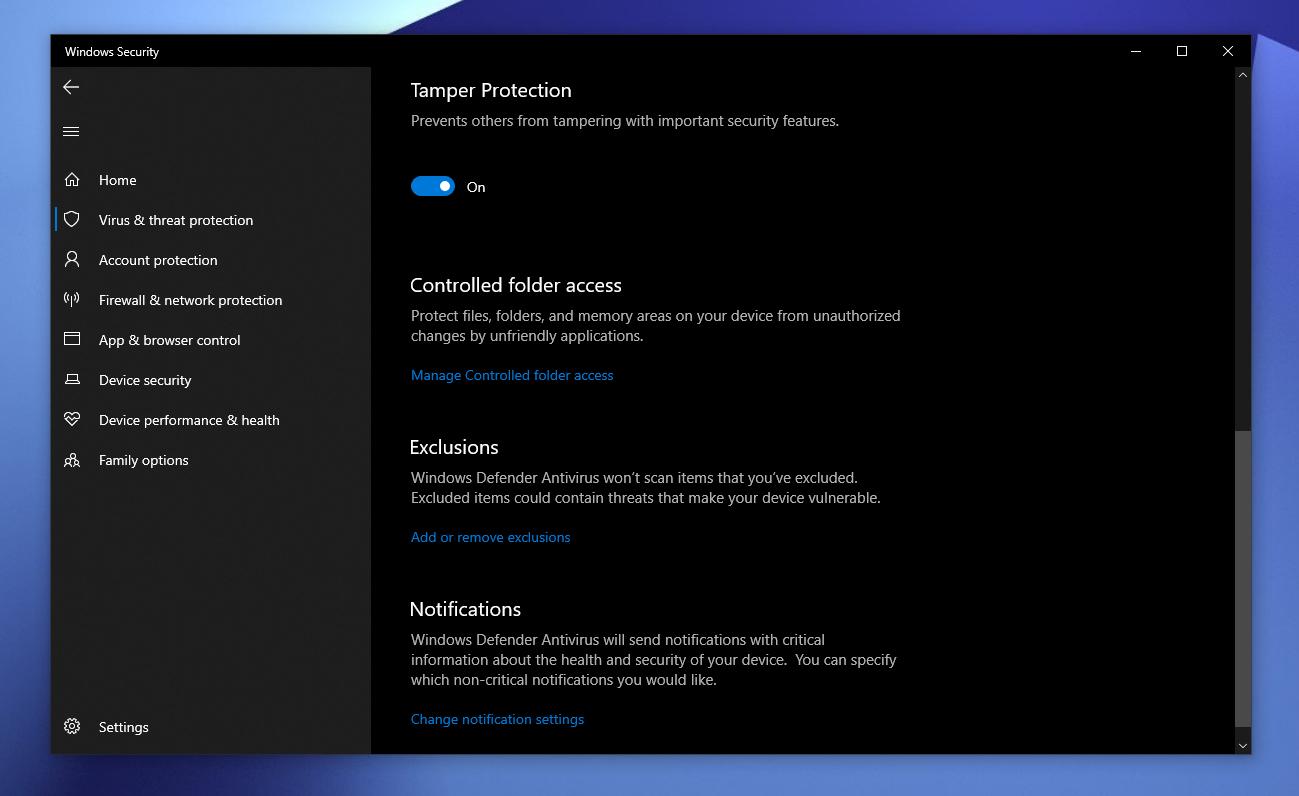Maximize the Windows Security window
The height and width of the screenshot is (796, 1299).
(x=1182, y=51)
